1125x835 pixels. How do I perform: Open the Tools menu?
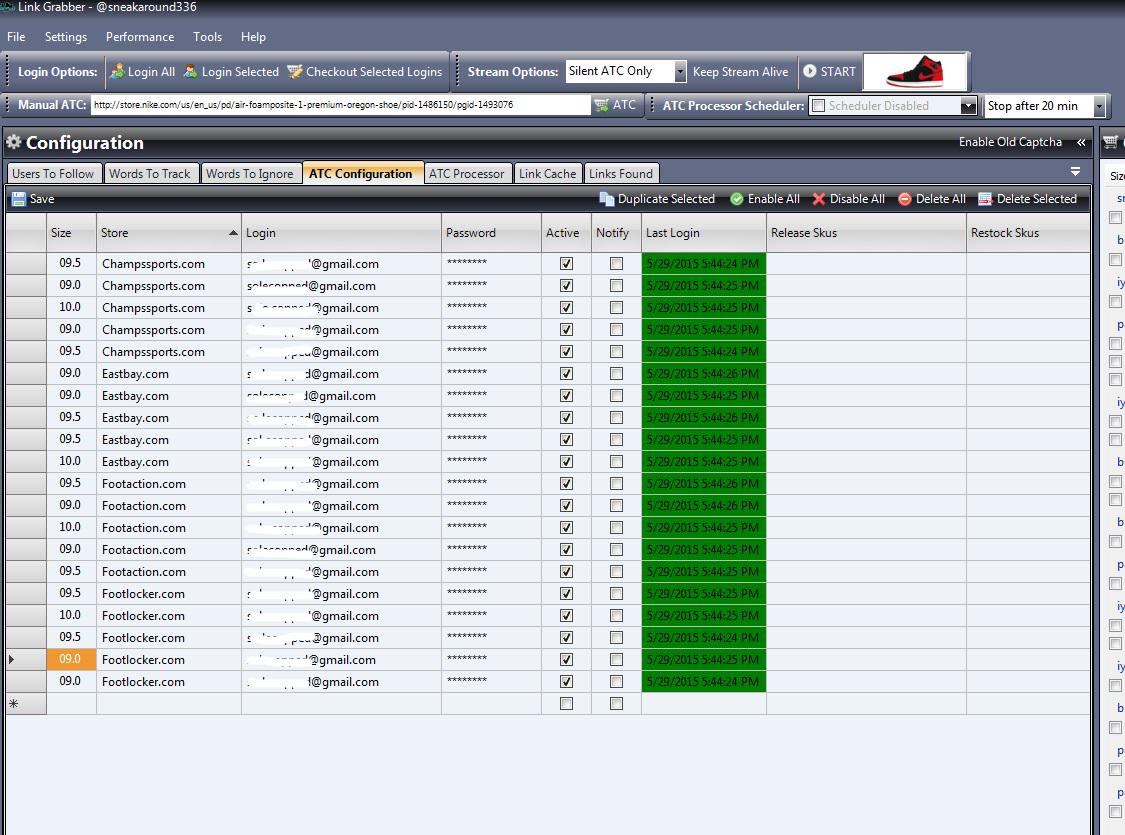click(207, 37)
